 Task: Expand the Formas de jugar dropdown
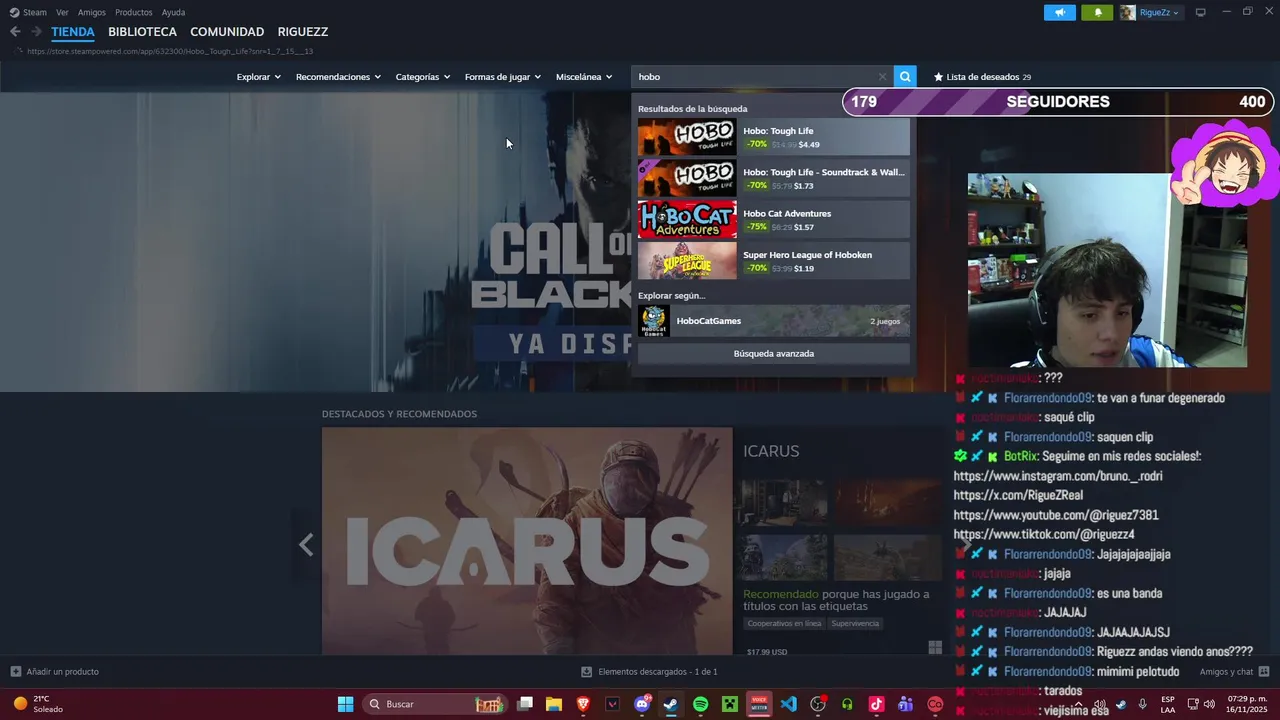[x=502, y=77]
